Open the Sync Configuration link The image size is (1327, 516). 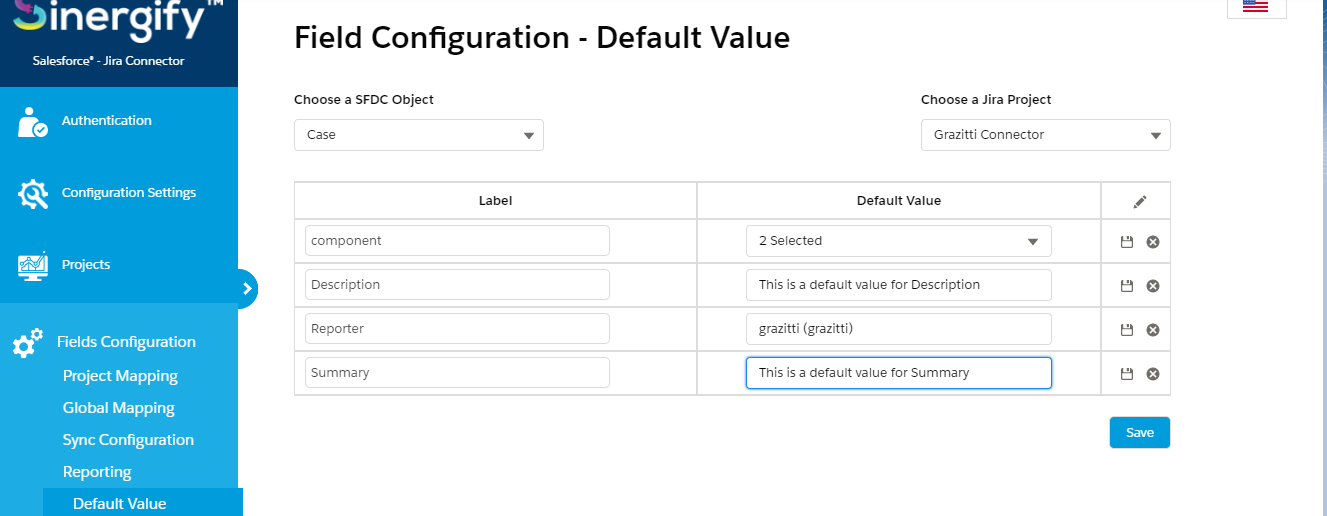click(128, 440)
